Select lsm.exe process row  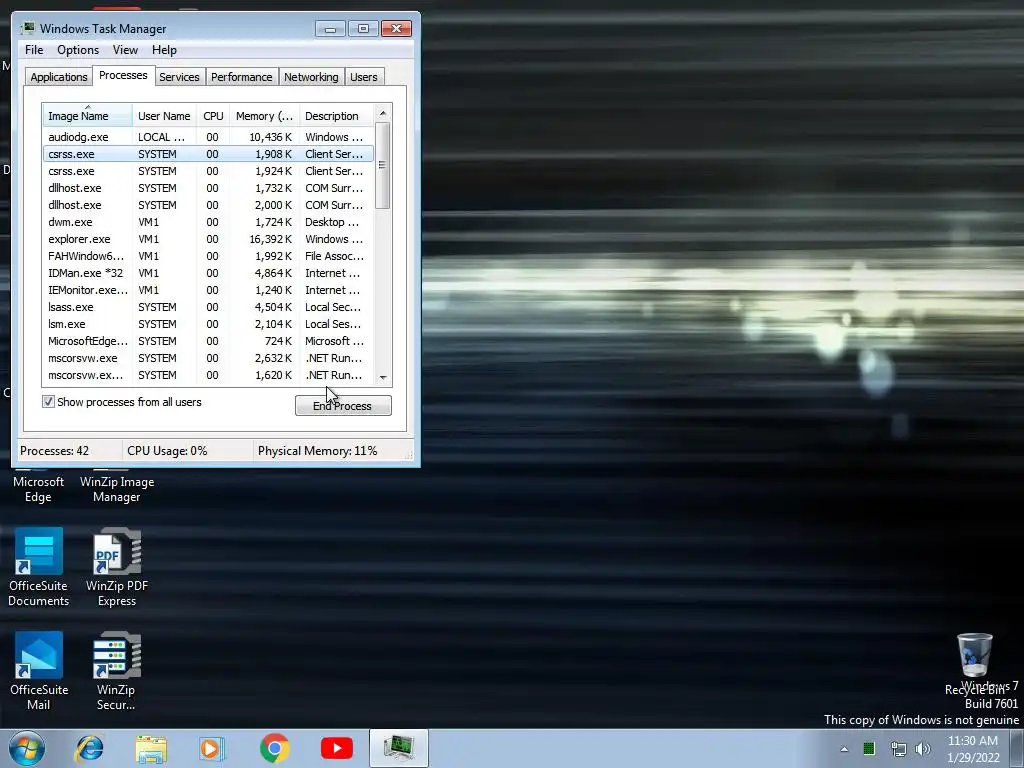208,324
